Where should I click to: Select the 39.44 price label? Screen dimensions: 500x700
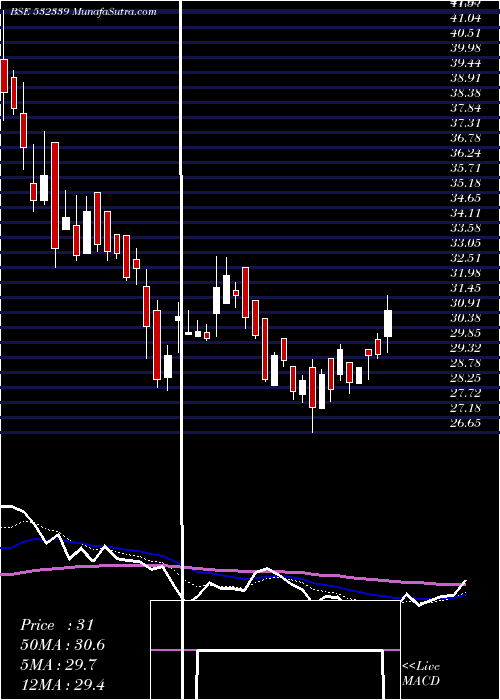click(x=465, y=63)
